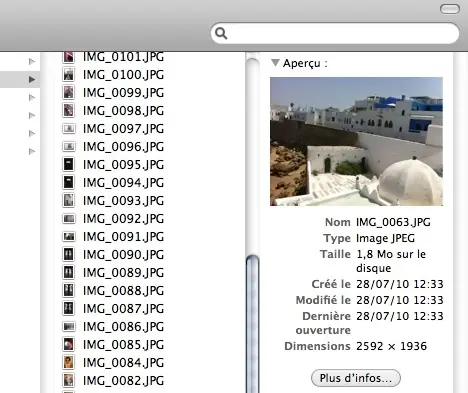Select the IMG_0100.JPG file icon
This screenshot has height=393, width=468.
point(69,74)
